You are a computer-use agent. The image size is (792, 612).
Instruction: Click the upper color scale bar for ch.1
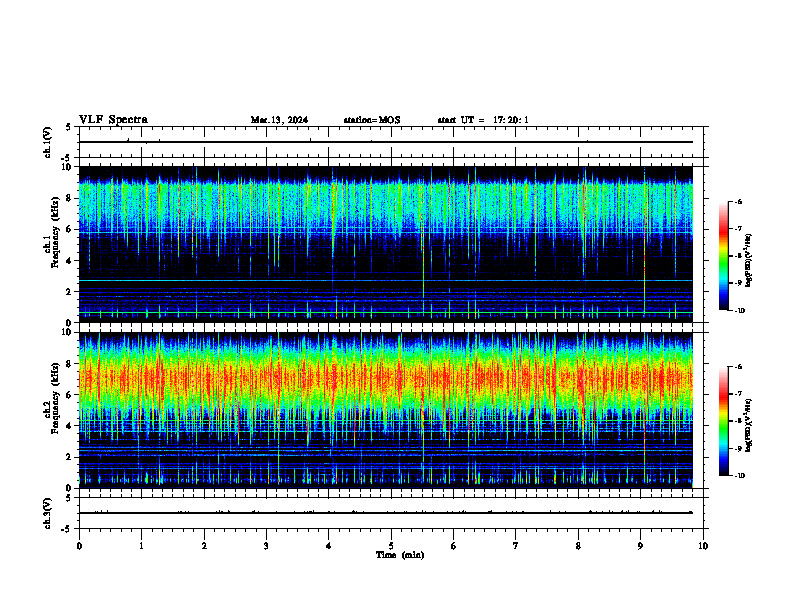click(724, 256)
